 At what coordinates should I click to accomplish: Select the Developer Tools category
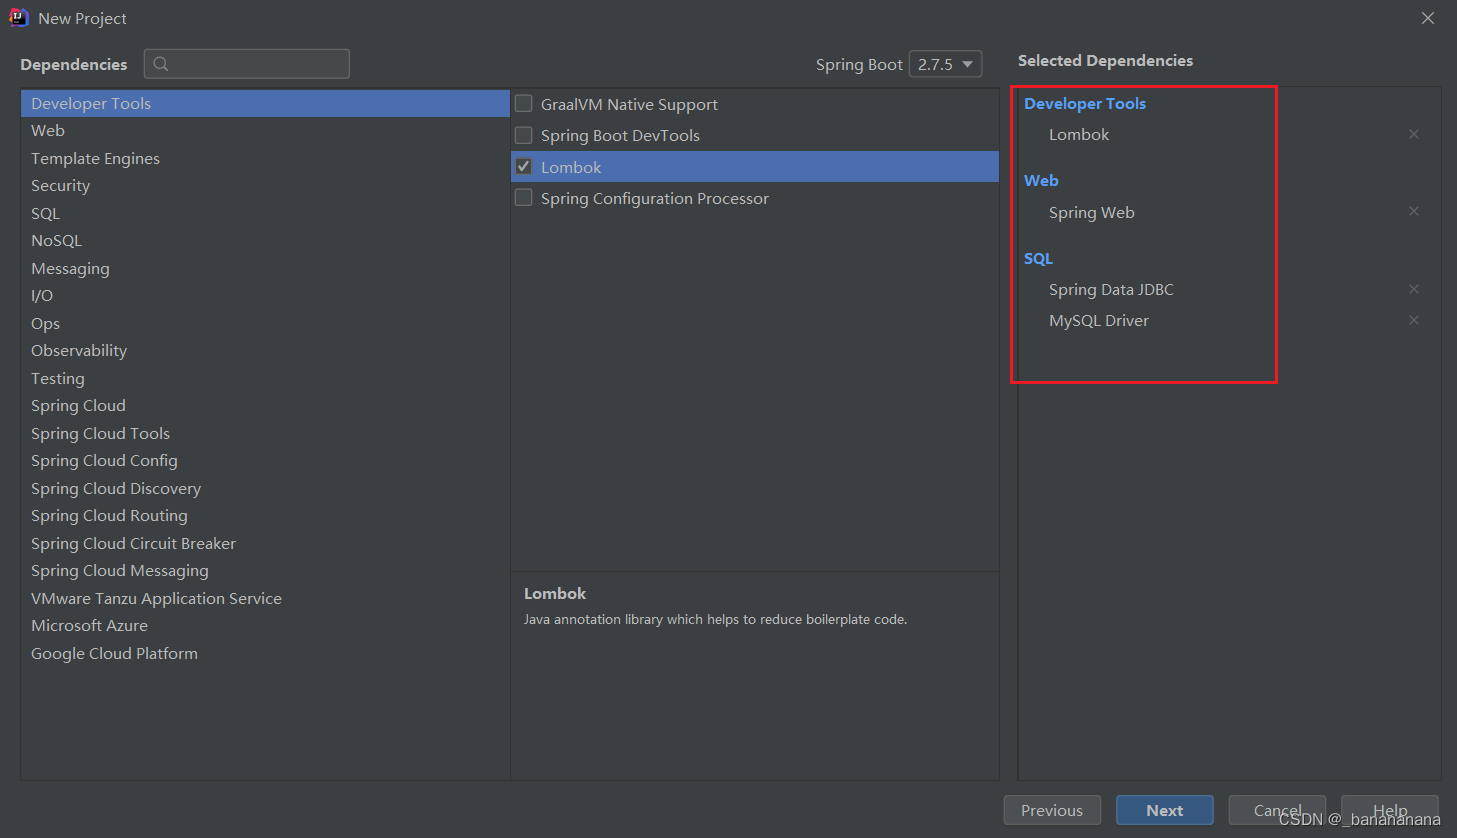[x=265, y=103]
